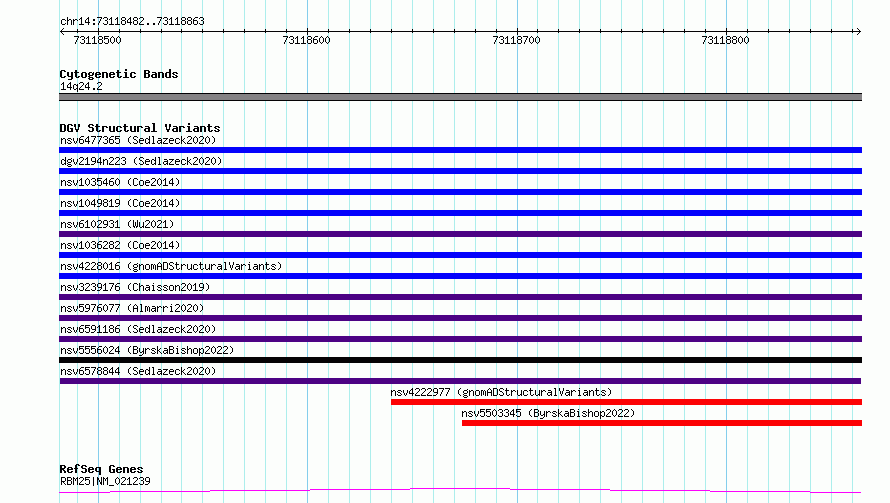Open the nsv6102931 (Wu2021) variant label
The height and width of the screenshot is (503, 890).
click(x=117, y=224)
